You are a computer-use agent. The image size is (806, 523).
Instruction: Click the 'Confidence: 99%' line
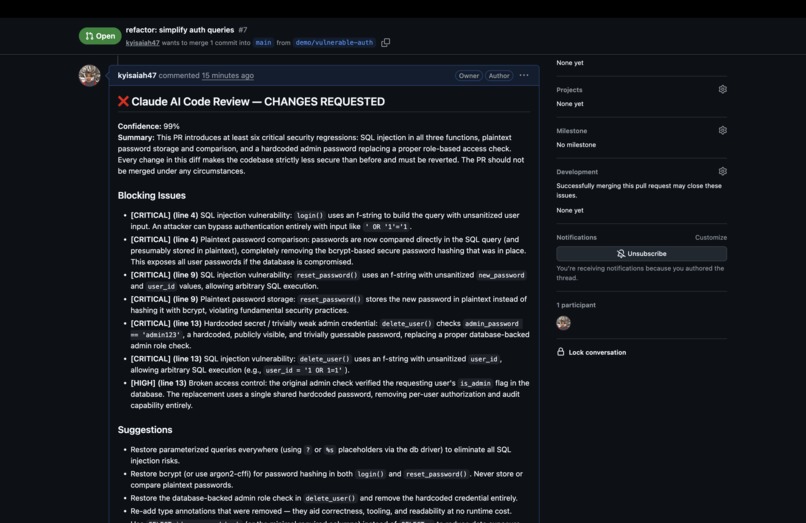pyautogui.click(x=149, y=126)
